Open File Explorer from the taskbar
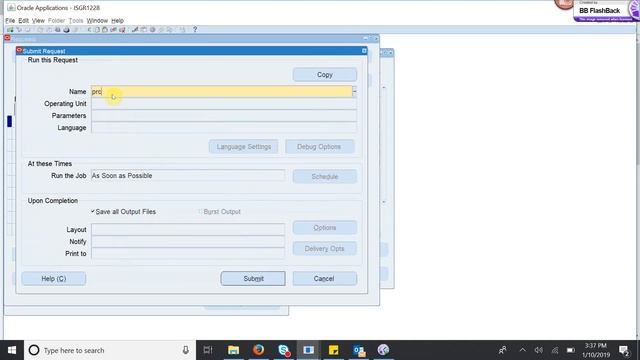Viewport: 640px width, 360px height. (233, 350)
